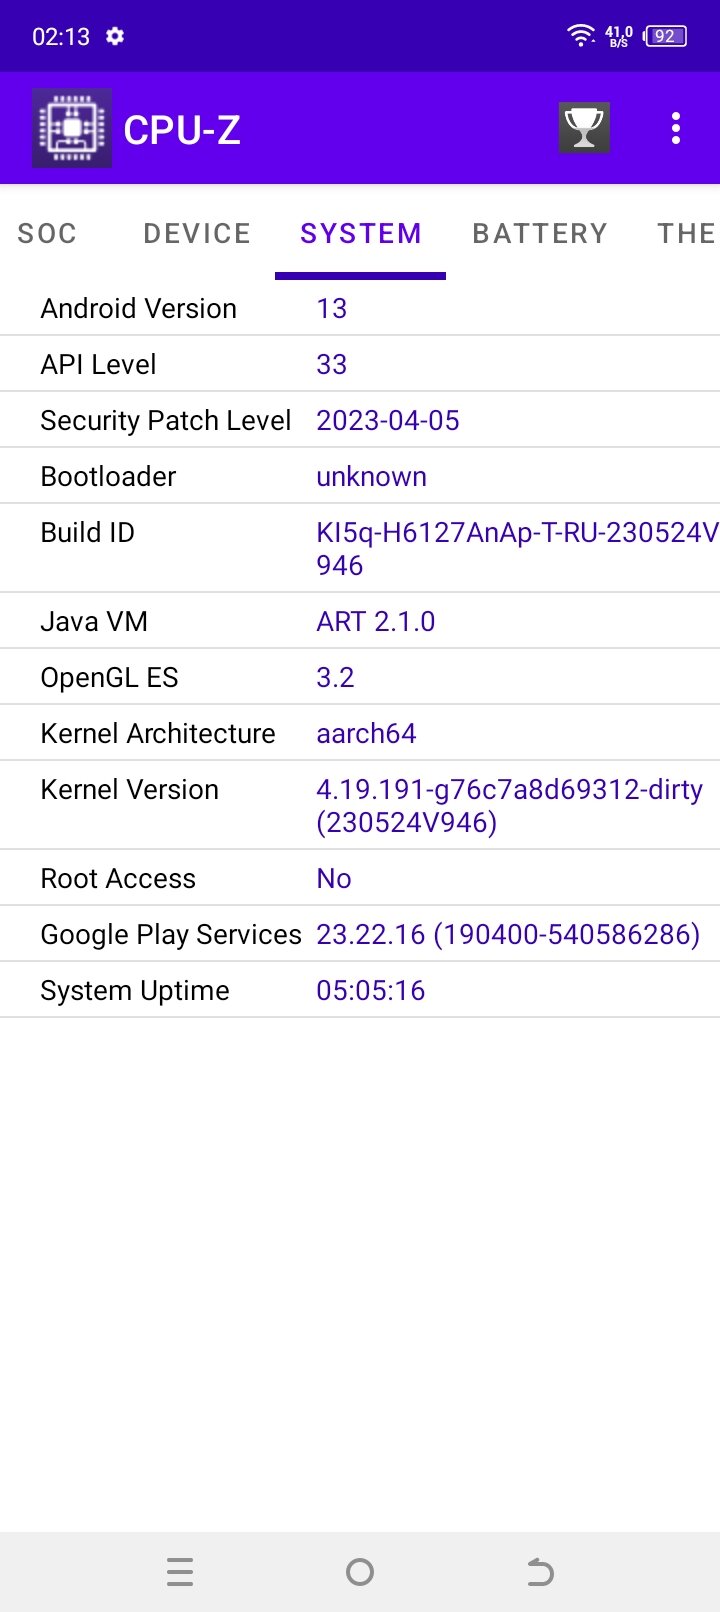Tap the Google Play Services version
The height and width of the screenshot is (1612, 720).
[508, 934]
